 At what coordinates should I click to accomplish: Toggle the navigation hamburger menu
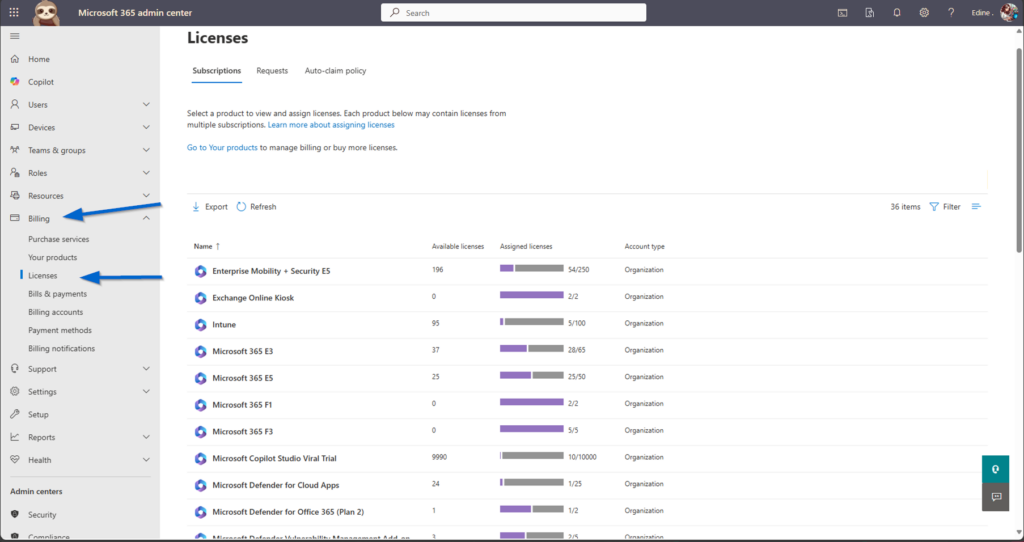(14, 37)
